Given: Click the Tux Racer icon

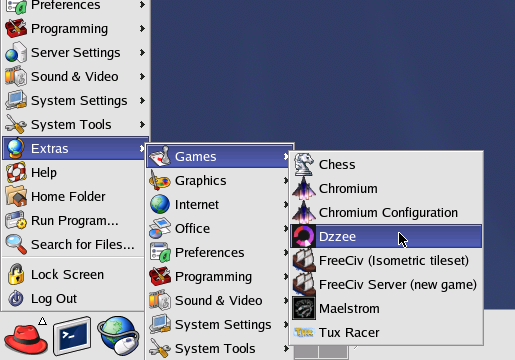Looking at the screenshot, I should [x=303, y=332].
